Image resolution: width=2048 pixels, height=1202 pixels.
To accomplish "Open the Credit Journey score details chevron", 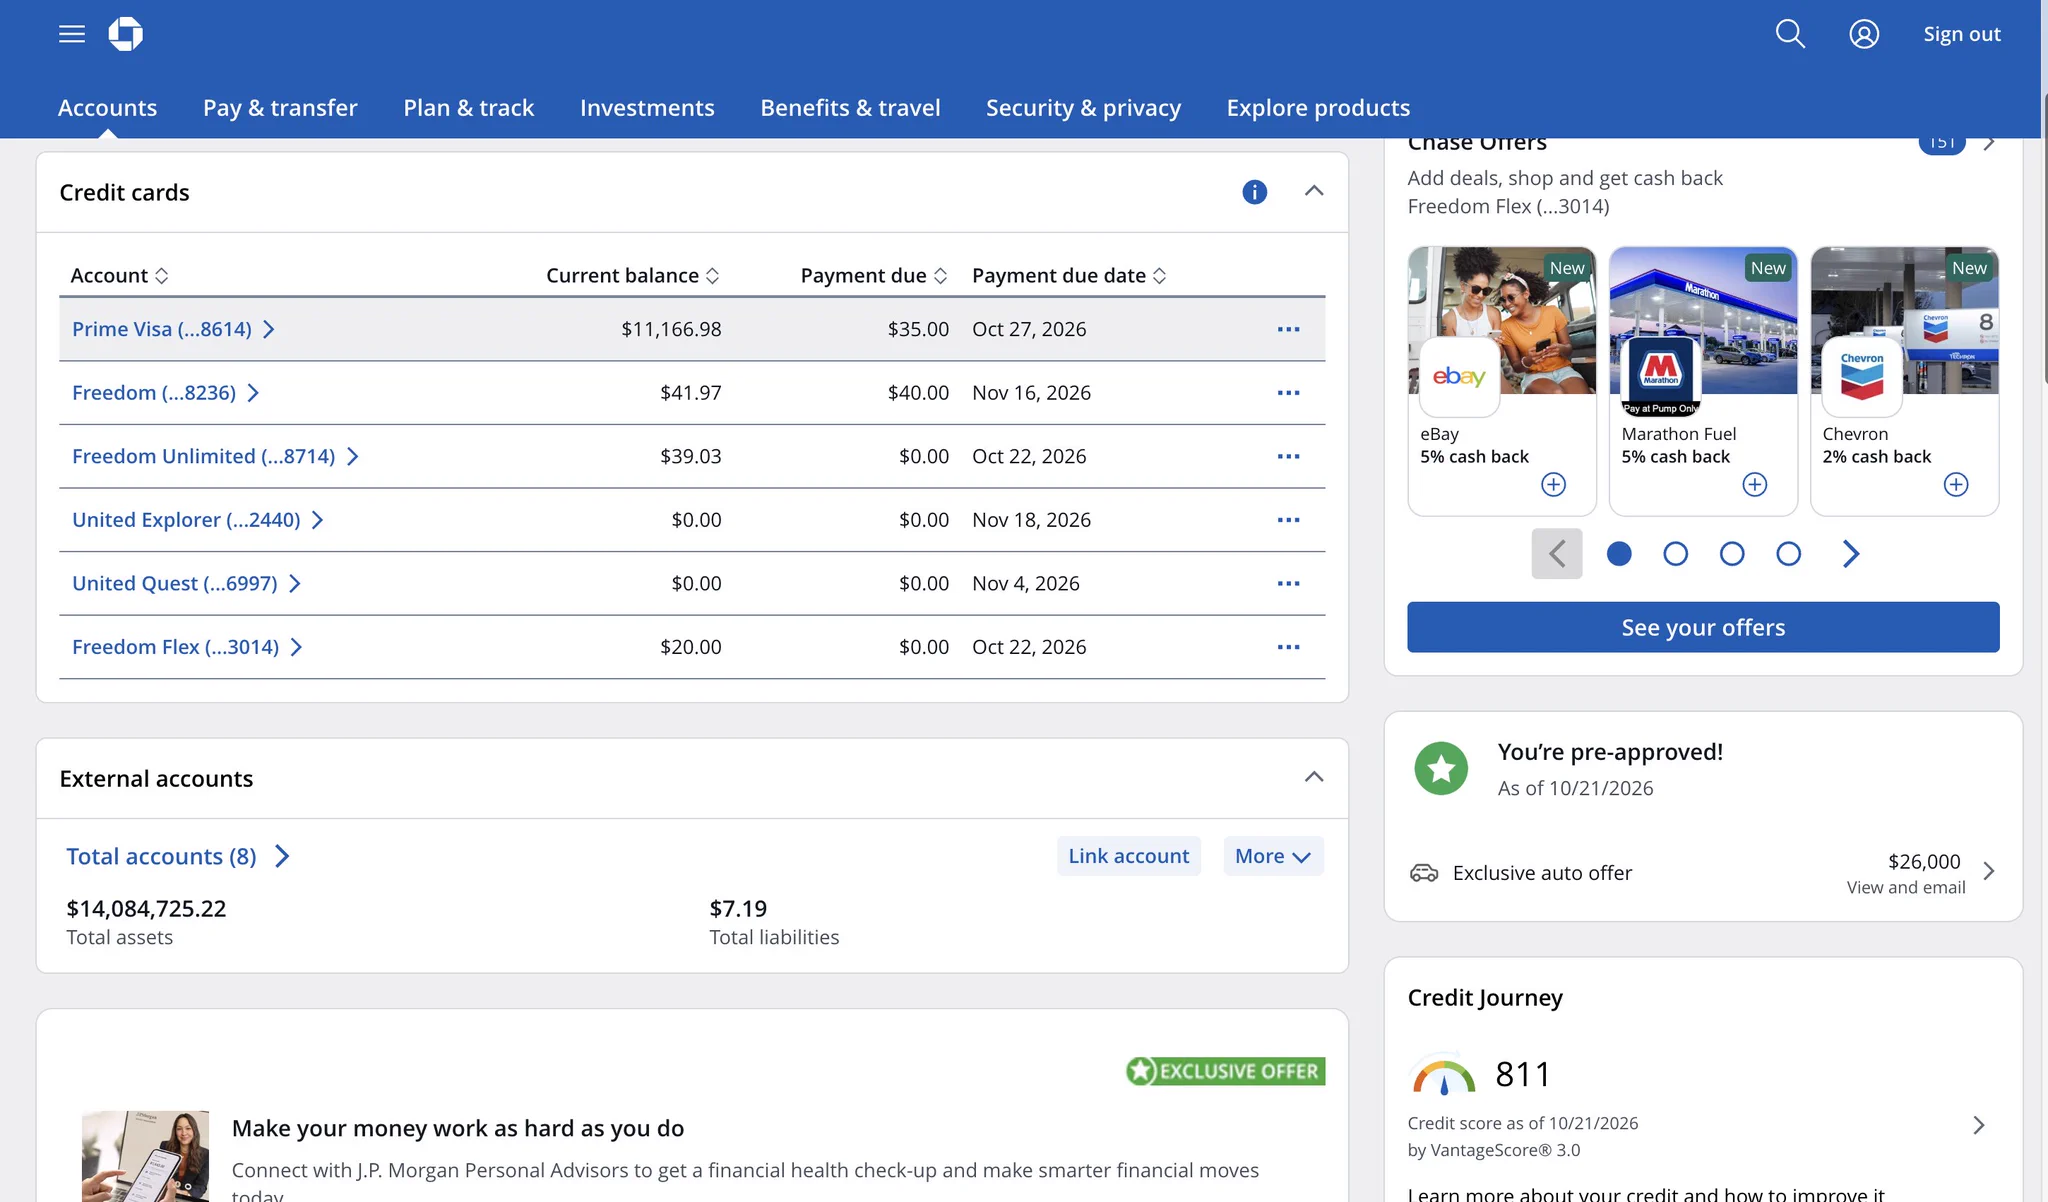I will point(1979,1125).
